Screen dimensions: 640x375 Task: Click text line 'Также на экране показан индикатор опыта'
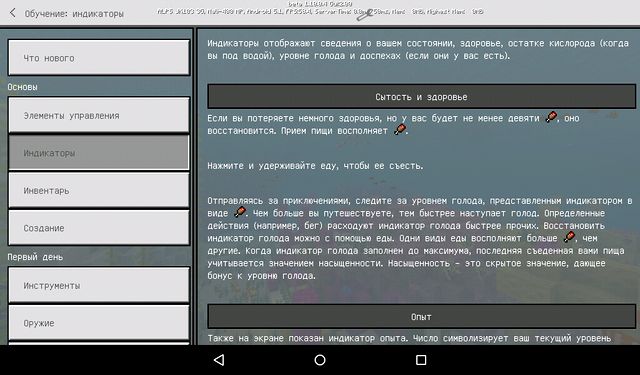pyautogui.click(x=409, y=338)
